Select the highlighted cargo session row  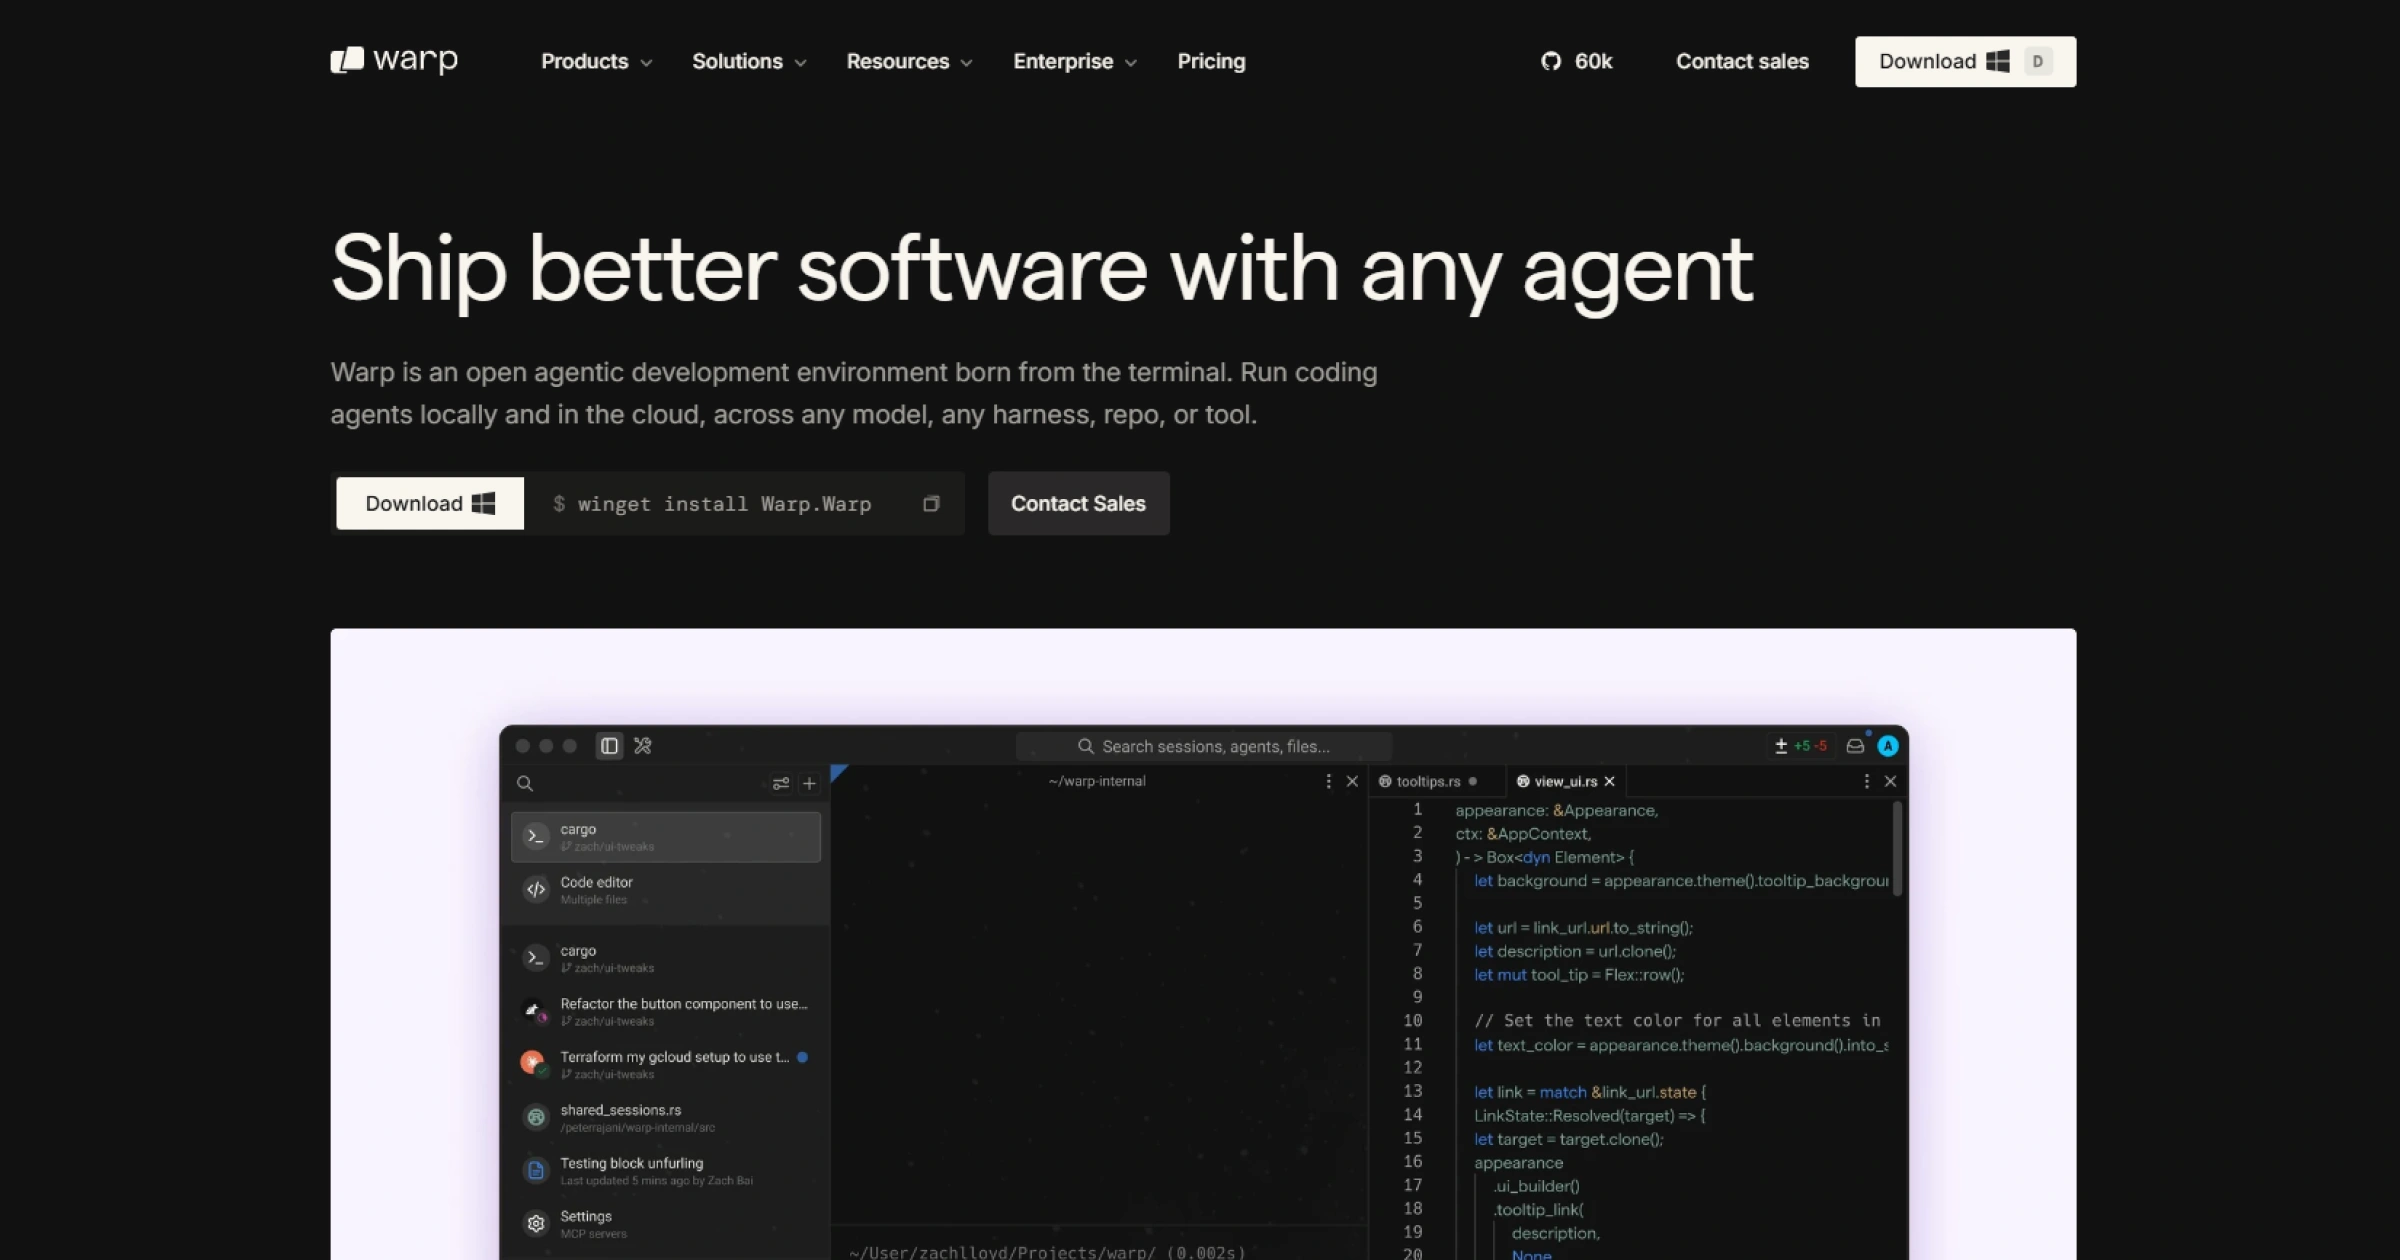click(666, 837)
